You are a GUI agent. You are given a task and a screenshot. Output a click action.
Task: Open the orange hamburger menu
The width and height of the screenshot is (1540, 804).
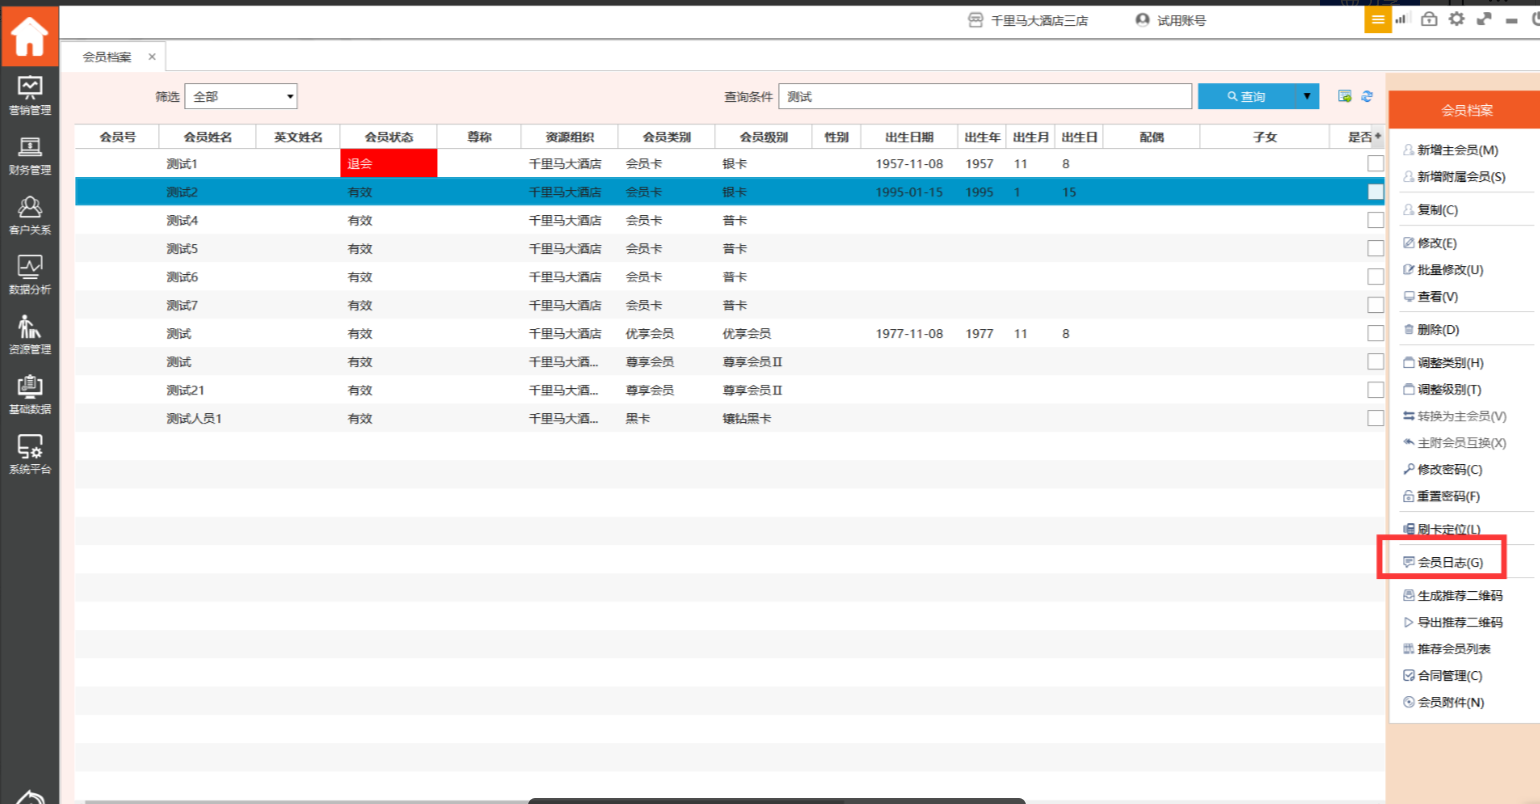(x=1378, y=20)
